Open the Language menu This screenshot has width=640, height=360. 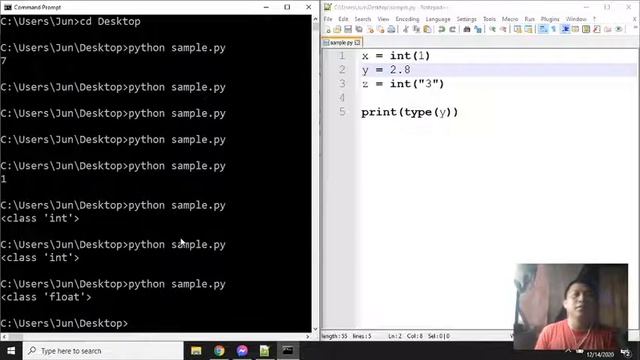(438, 19)
